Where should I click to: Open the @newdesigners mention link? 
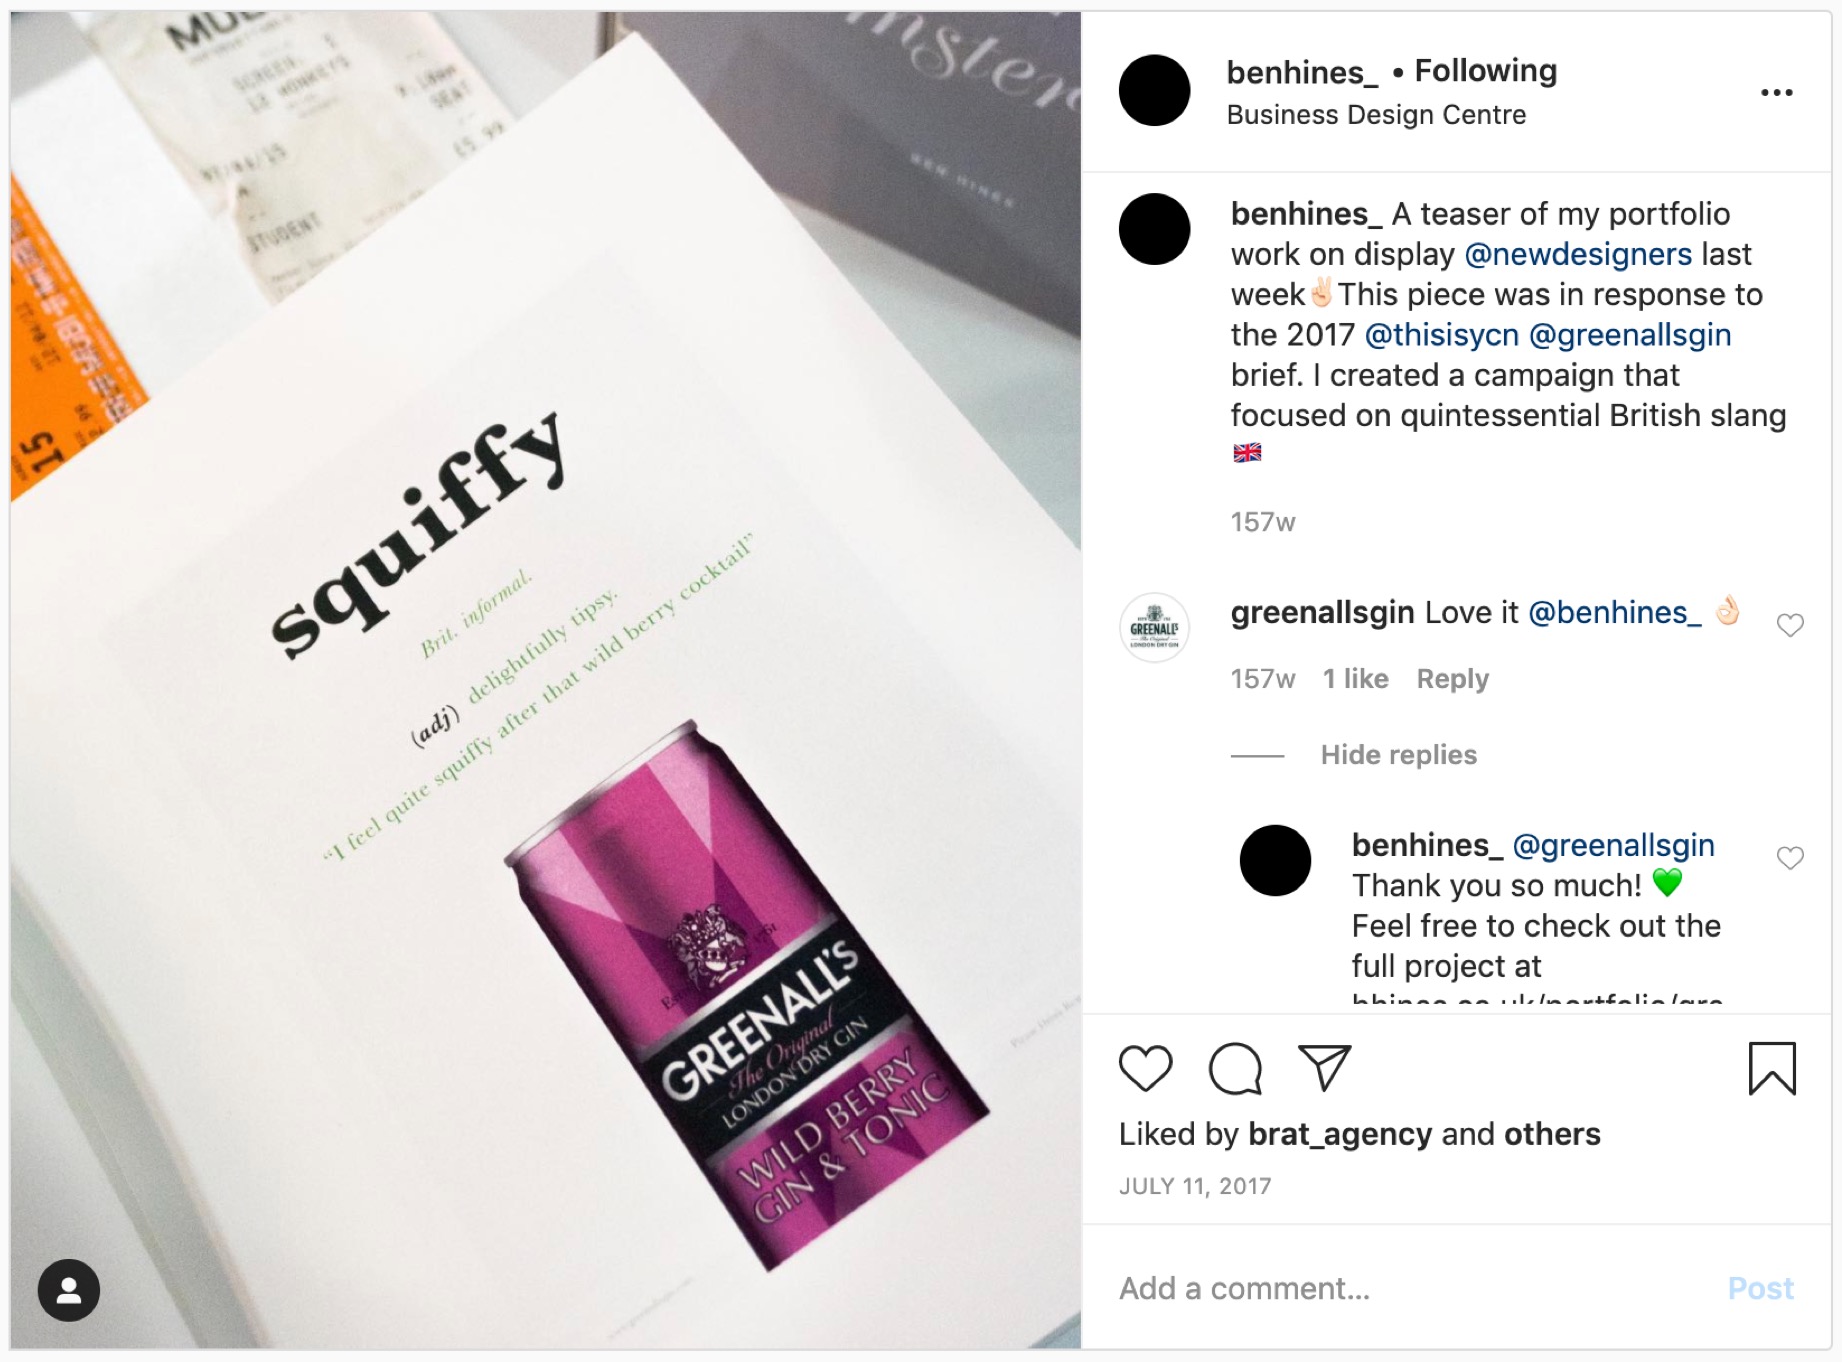[x=1578, y=254]
